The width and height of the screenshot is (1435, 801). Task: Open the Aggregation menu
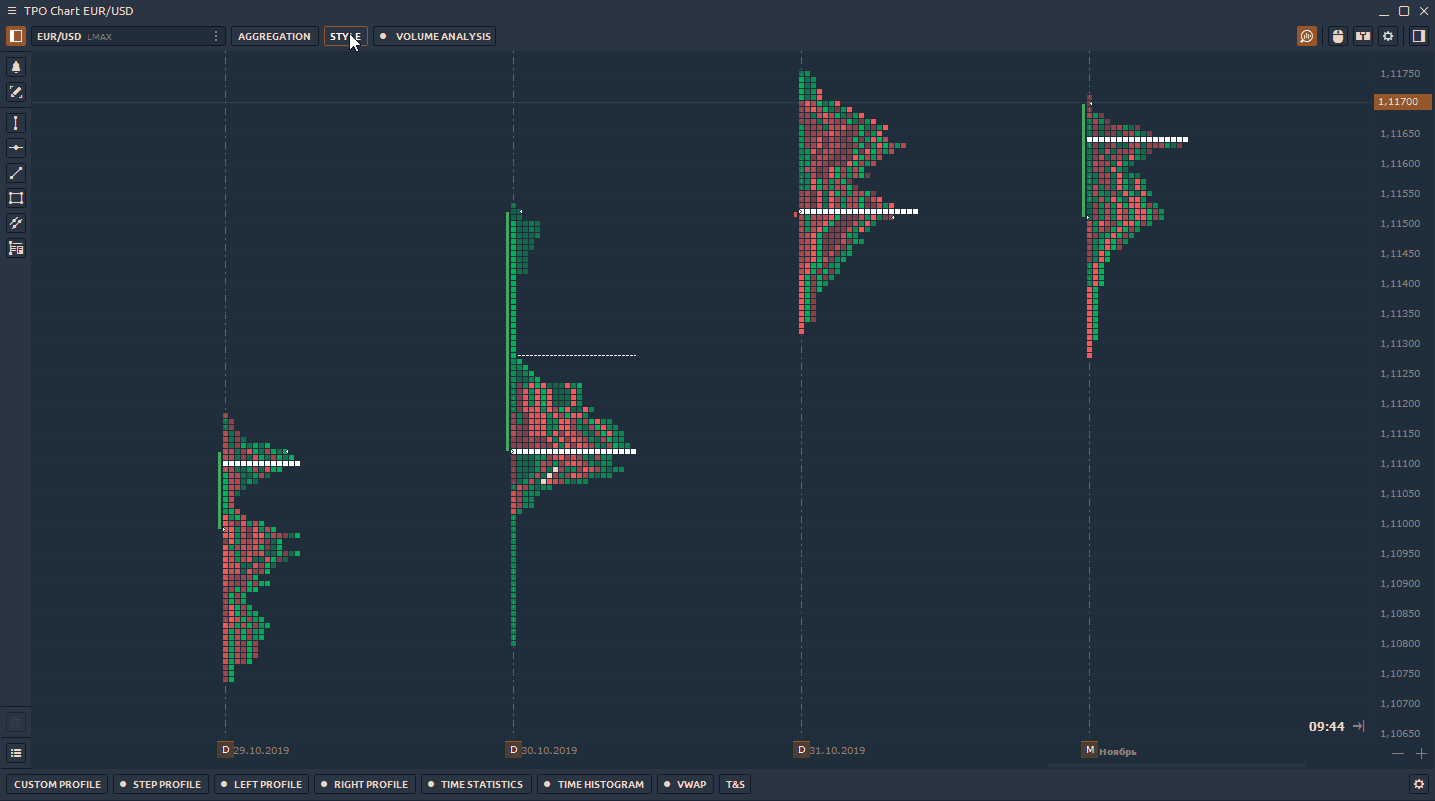point(274,36)
